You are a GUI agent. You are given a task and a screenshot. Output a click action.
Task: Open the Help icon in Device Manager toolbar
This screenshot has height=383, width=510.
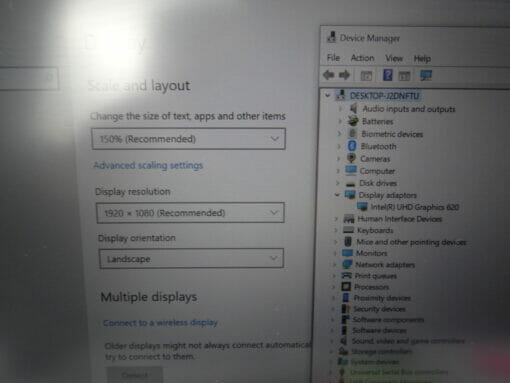[x=387, y=75]
